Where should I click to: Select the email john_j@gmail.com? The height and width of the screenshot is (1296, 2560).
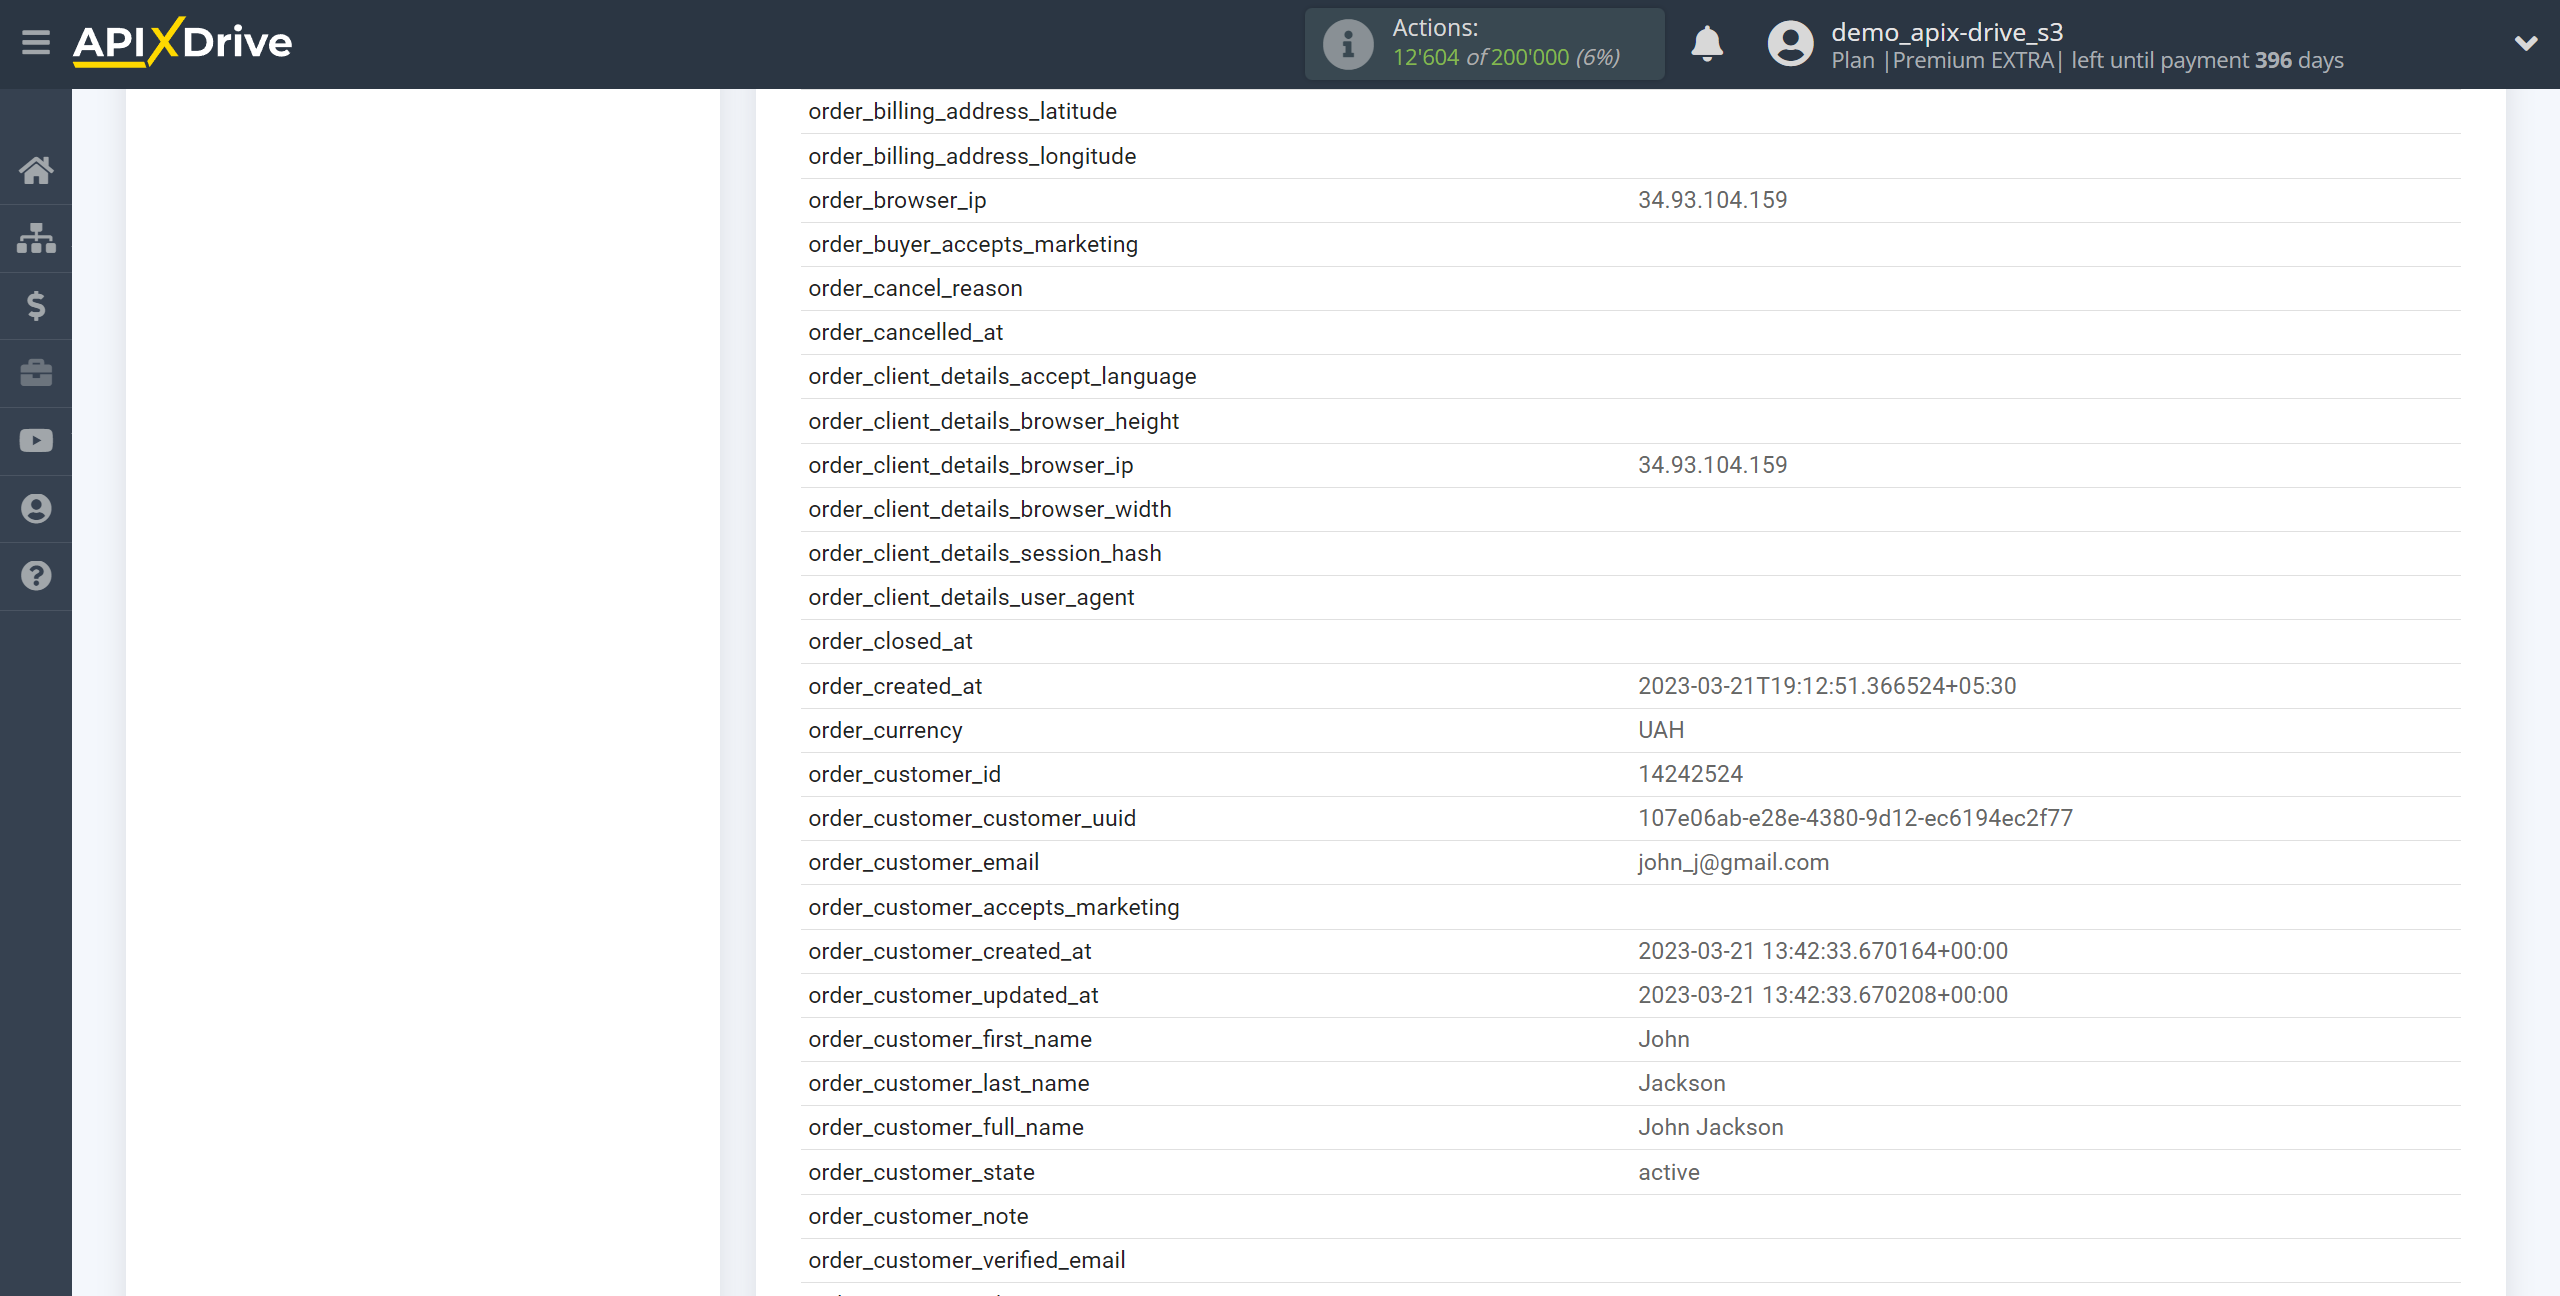click(1733, 862)
